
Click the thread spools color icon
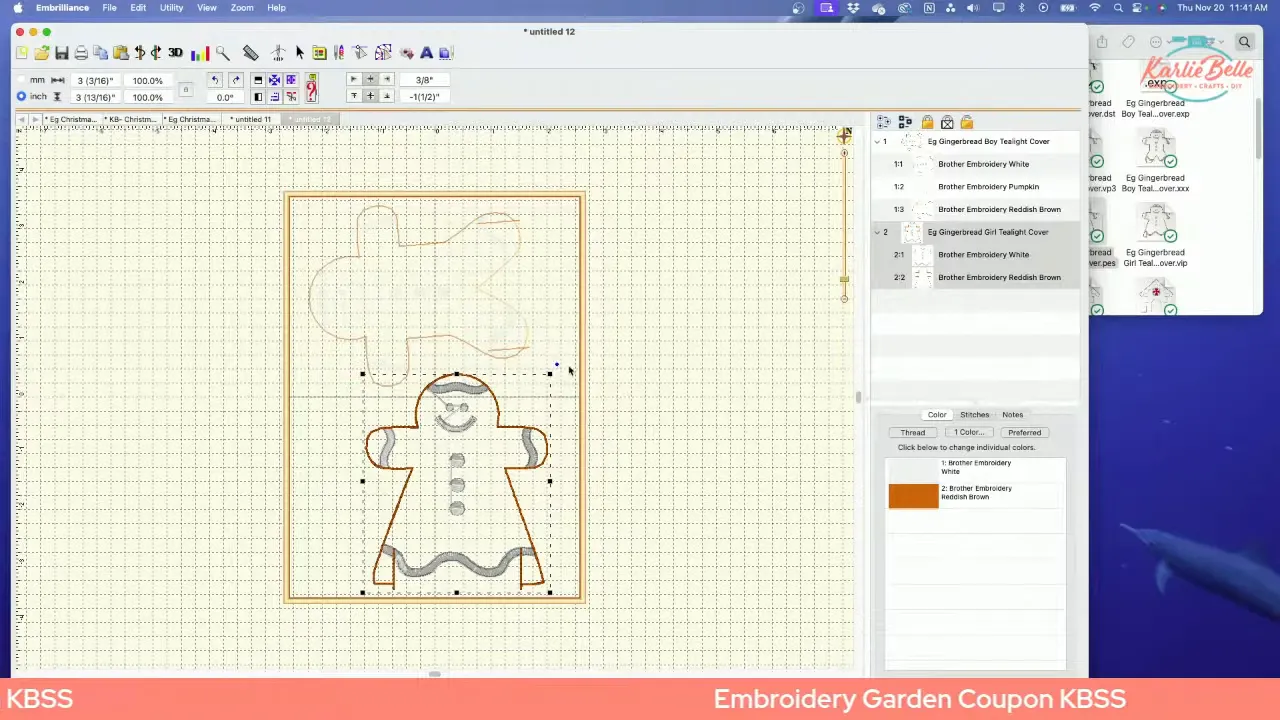click(339, 53)
